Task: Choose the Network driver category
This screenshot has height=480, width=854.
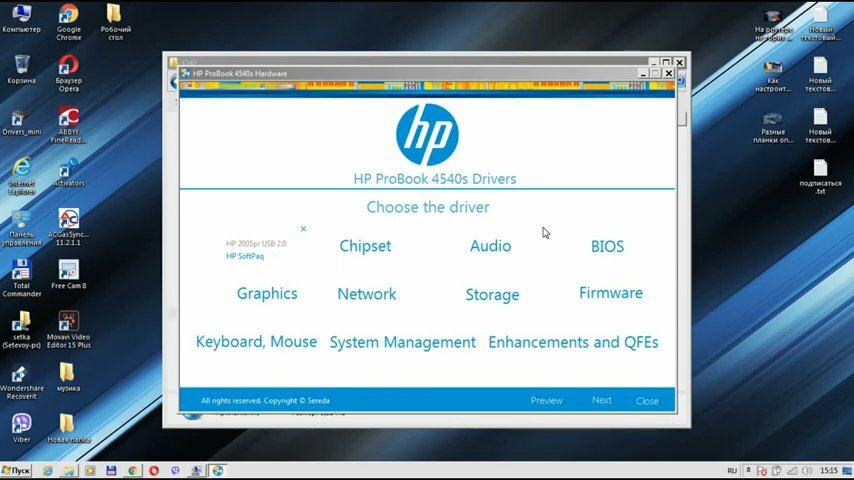Action: (367, 294)
